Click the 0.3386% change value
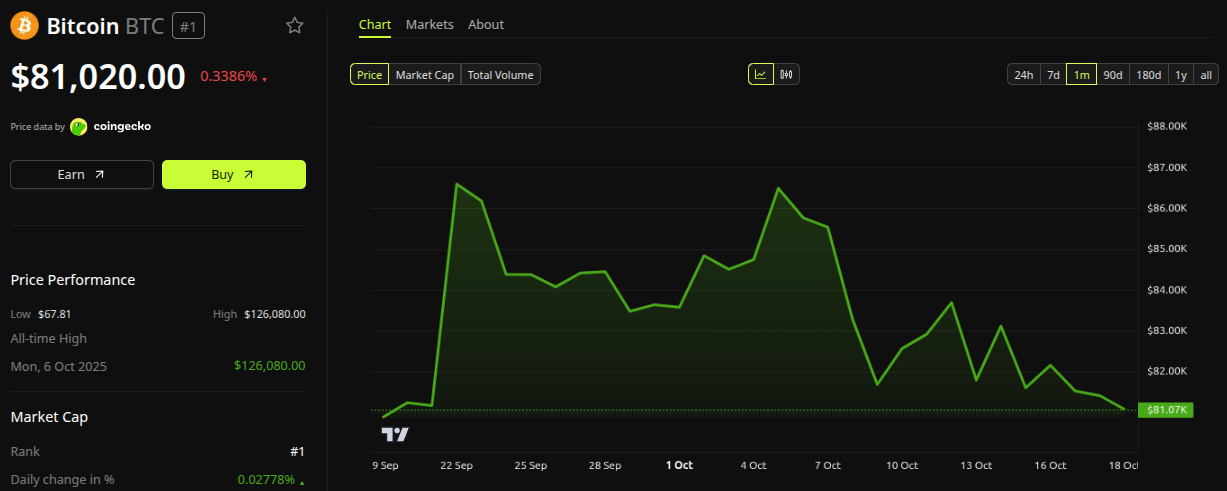1227x491 pixels. pyautogui.click(x=229, y=76)
